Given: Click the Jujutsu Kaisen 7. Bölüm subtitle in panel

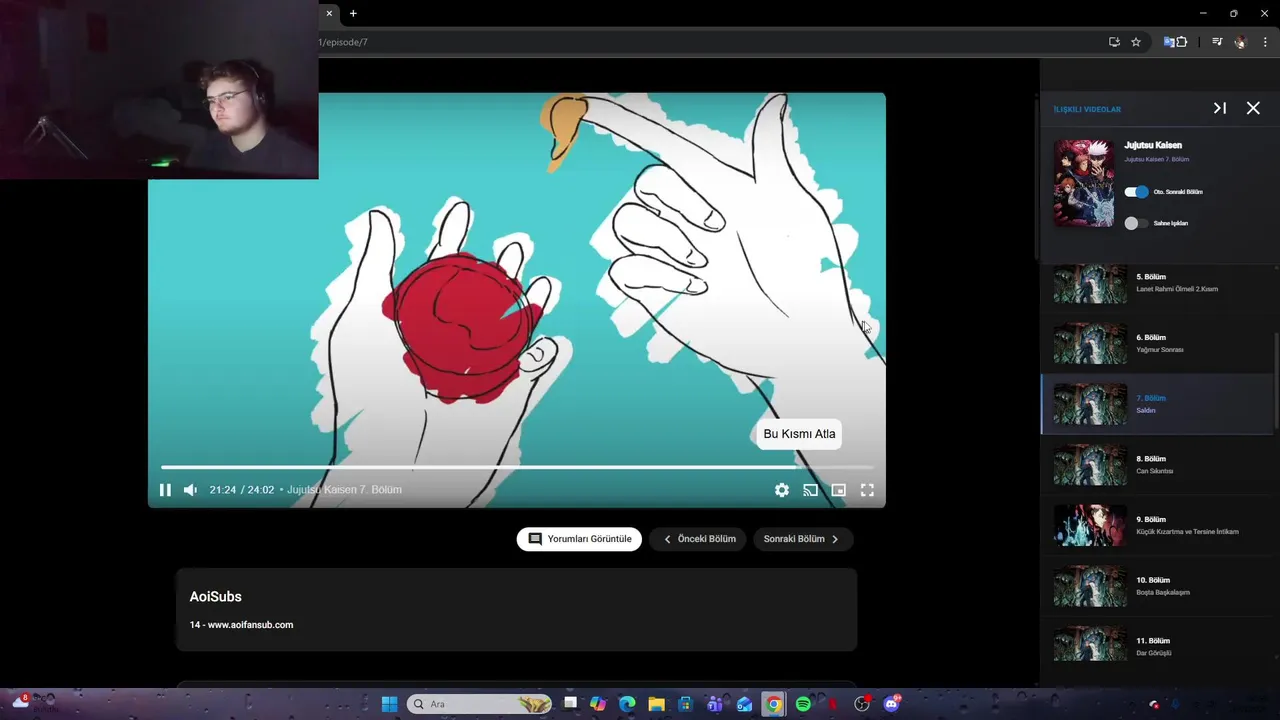Looking at the screenshot, I should (1156, 160).
